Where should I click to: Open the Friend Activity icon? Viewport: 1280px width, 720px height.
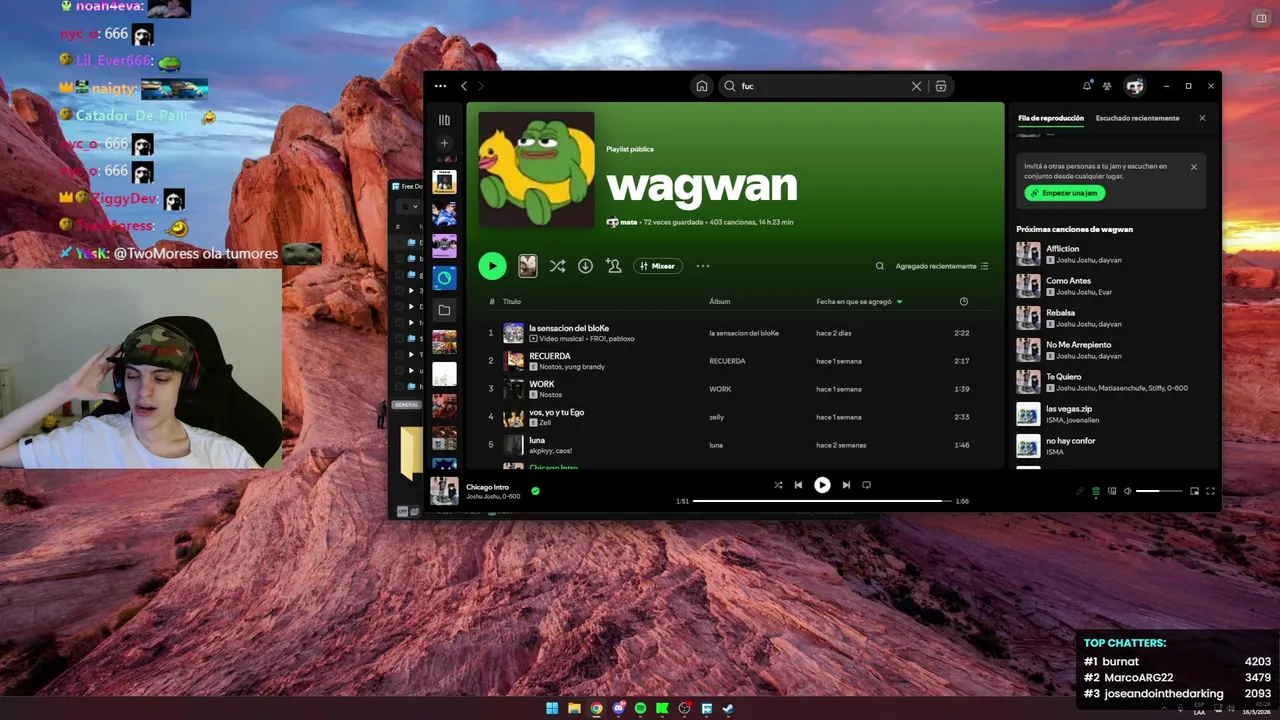click(x=1107, y=86)
